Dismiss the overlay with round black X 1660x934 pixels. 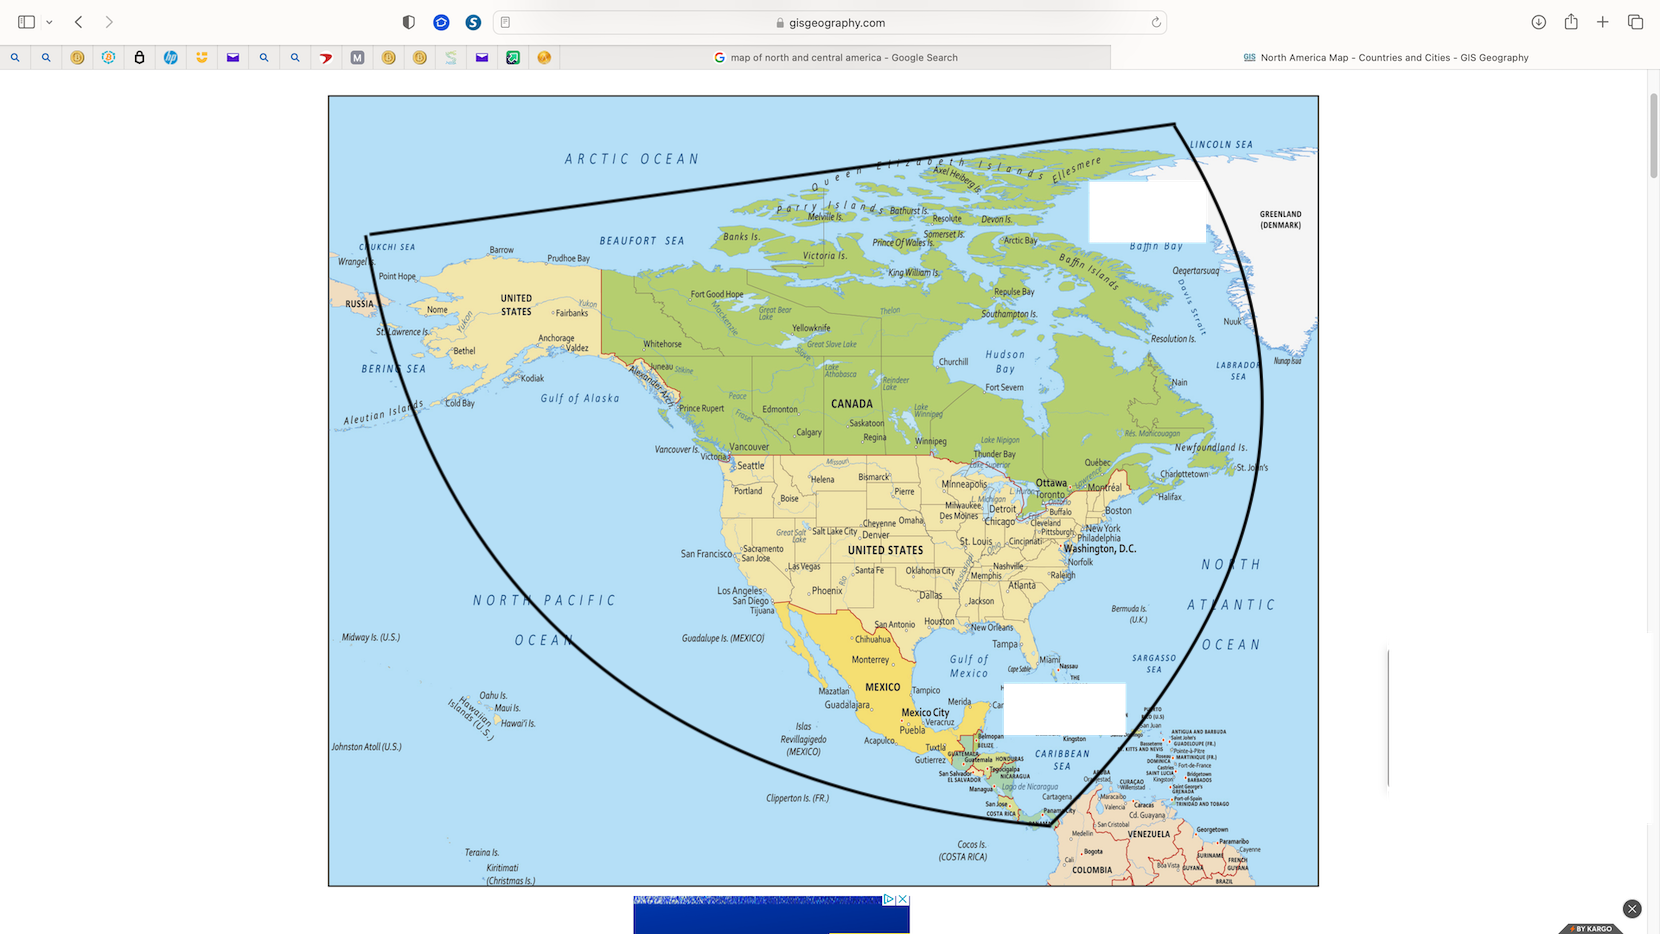(x=1632, y=909)
